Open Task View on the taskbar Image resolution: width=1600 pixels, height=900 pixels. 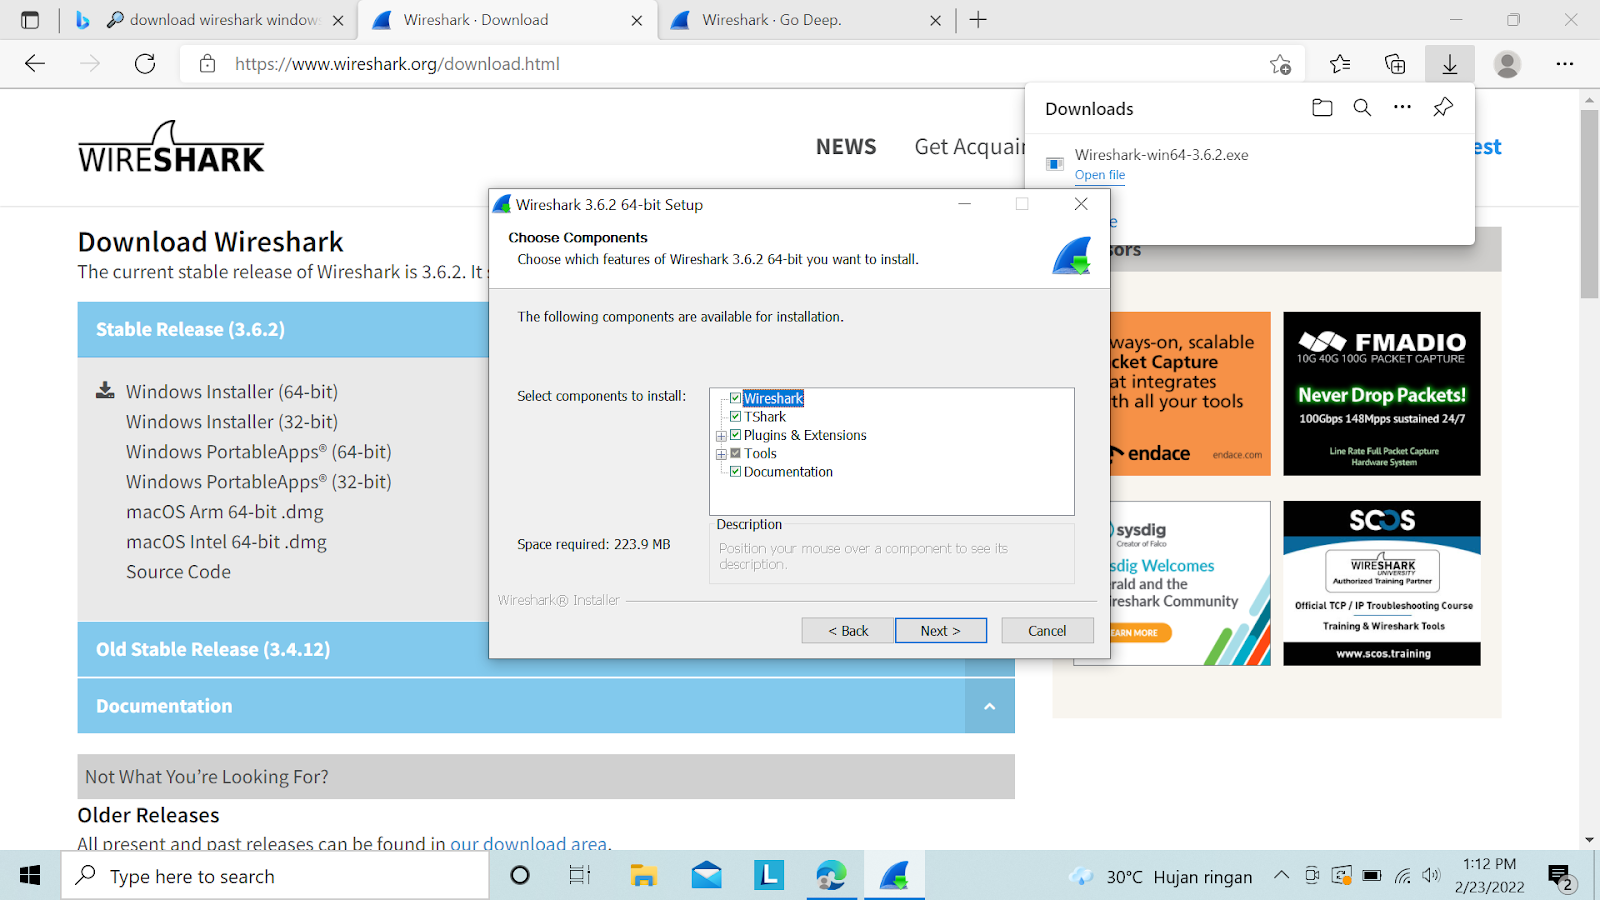[x=580, y=876]
